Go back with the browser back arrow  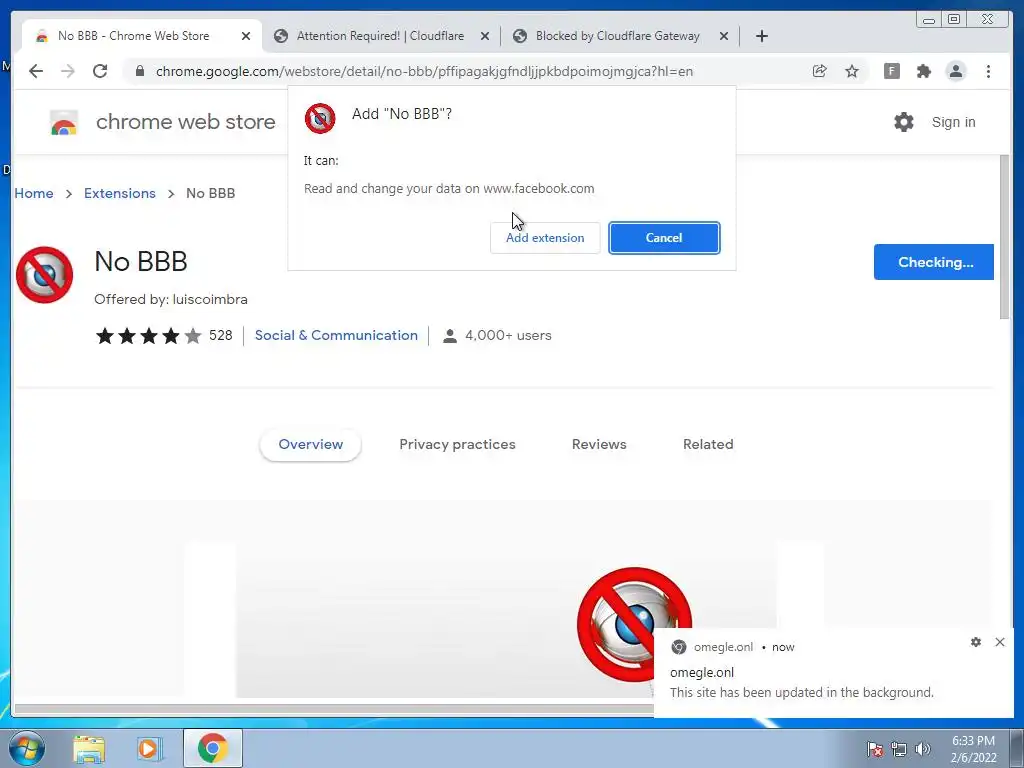36,71
